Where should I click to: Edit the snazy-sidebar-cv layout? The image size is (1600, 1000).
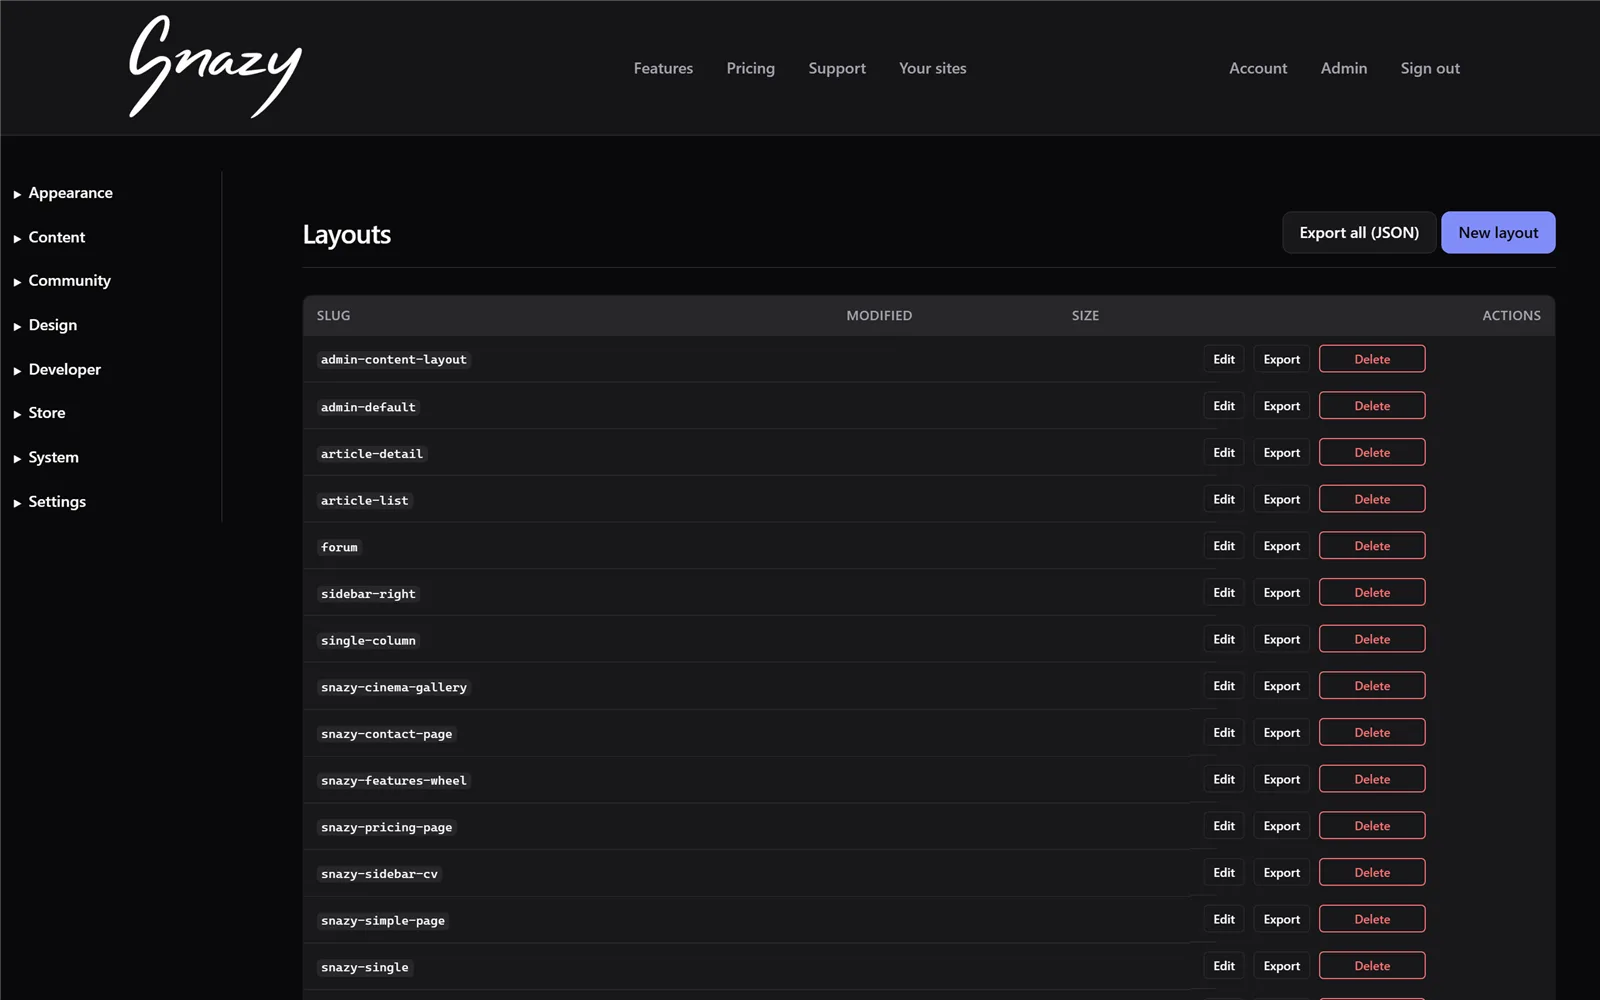[1224, 872]
